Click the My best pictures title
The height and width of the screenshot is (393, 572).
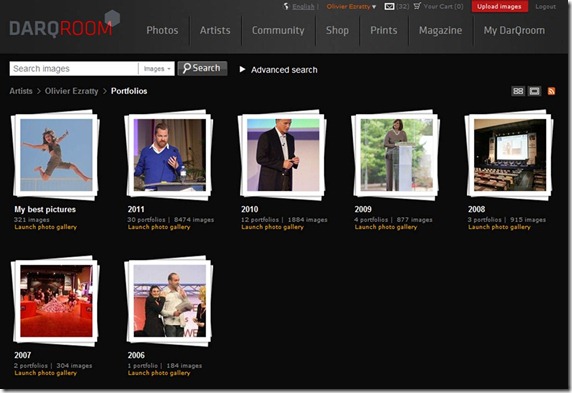45,209
